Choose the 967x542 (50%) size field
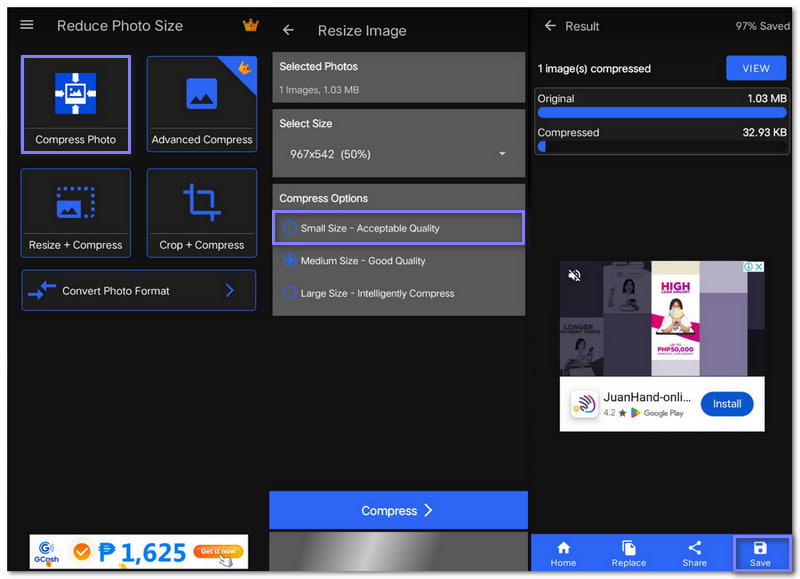The image size is (800, 579). tap(398, 154)
